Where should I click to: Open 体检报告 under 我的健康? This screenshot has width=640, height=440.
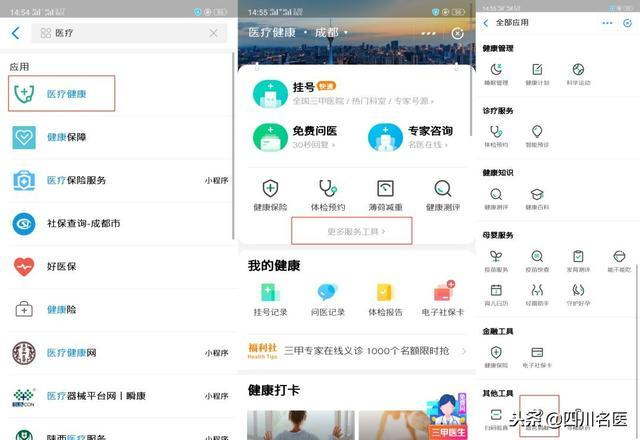(385, 300)
